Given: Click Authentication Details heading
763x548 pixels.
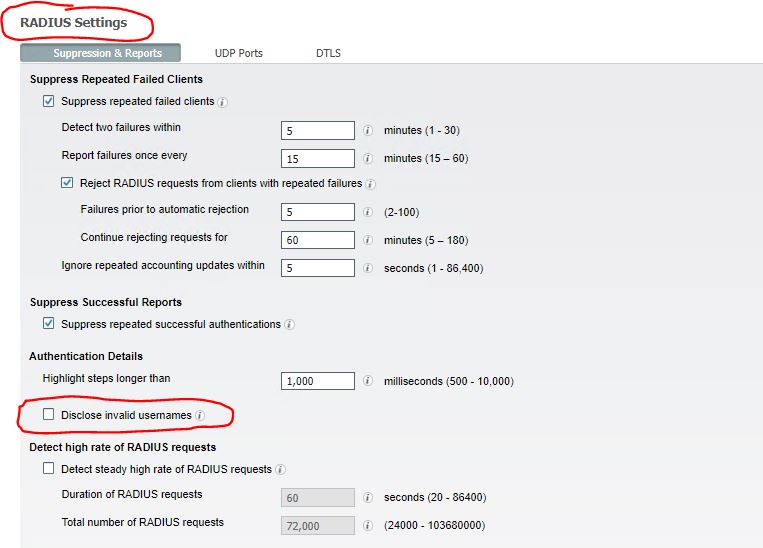Looking at the screenshot, I should click(86, 356).
